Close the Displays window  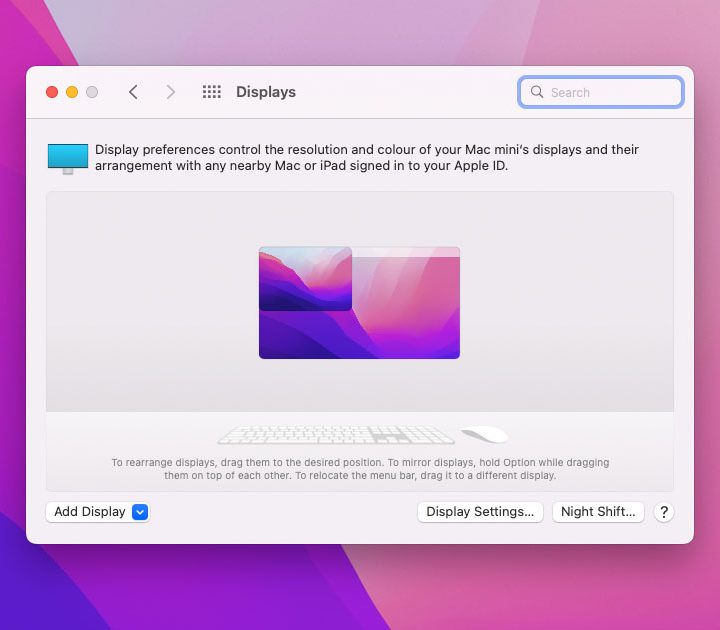point(52,92)
